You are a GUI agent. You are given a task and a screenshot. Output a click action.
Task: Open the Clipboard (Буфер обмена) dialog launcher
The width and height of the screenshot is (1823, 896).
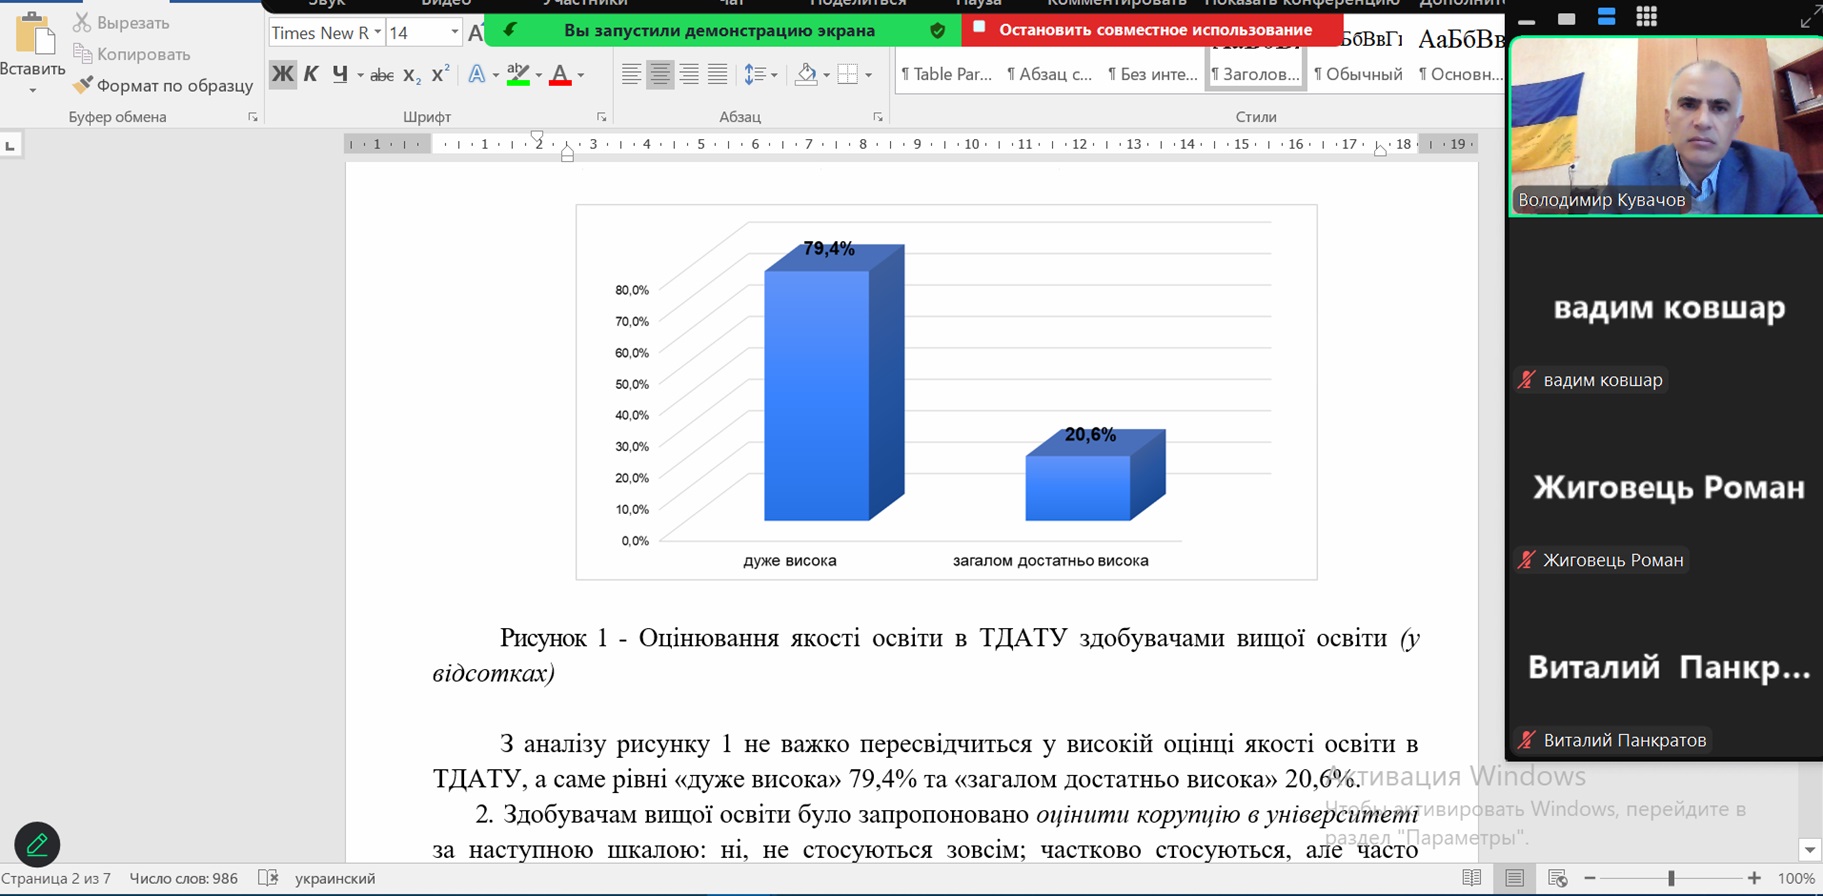[253, 117]
